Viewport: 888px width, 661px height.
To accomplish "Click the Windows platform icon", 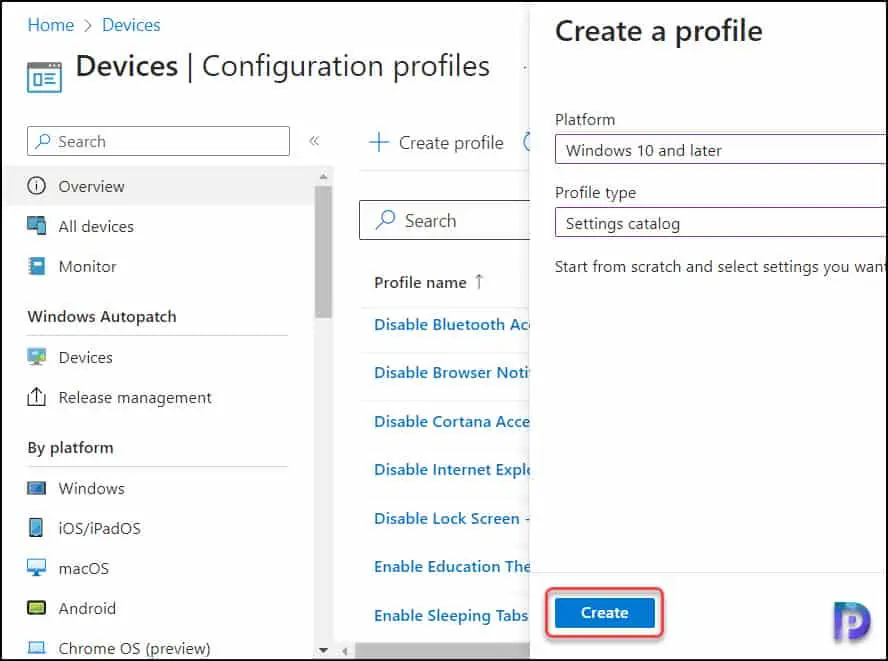I will [x=37, y=488].
